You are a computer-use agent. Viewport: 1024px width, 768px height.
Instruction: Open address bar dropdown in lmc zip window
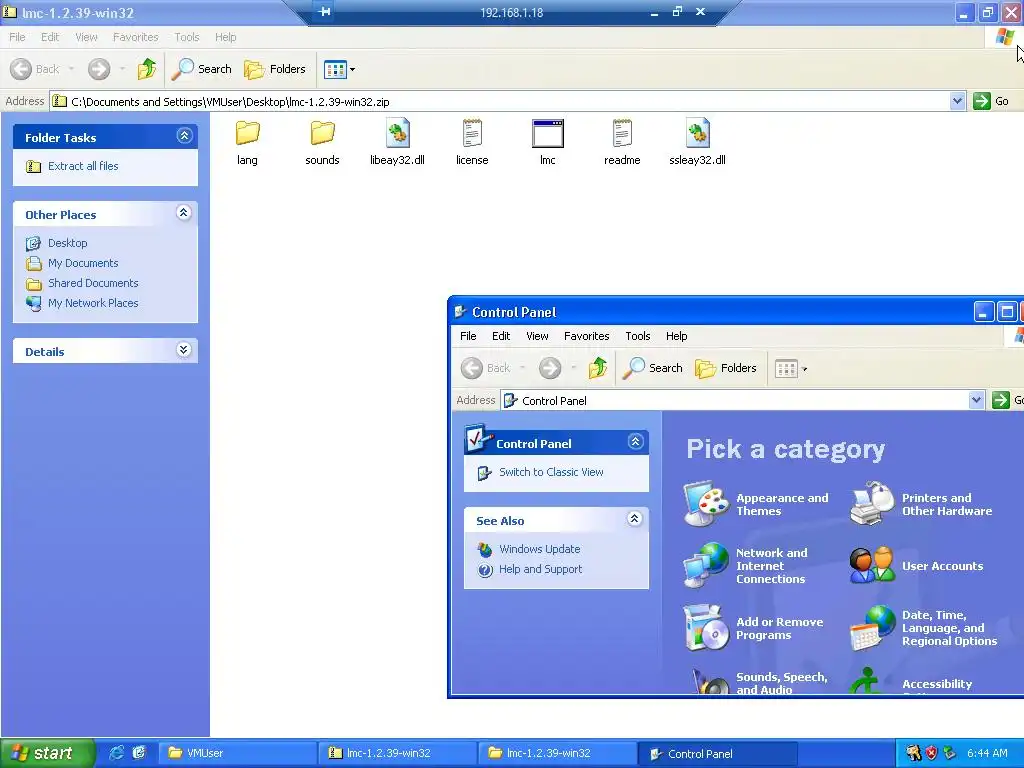click(957, 101)
